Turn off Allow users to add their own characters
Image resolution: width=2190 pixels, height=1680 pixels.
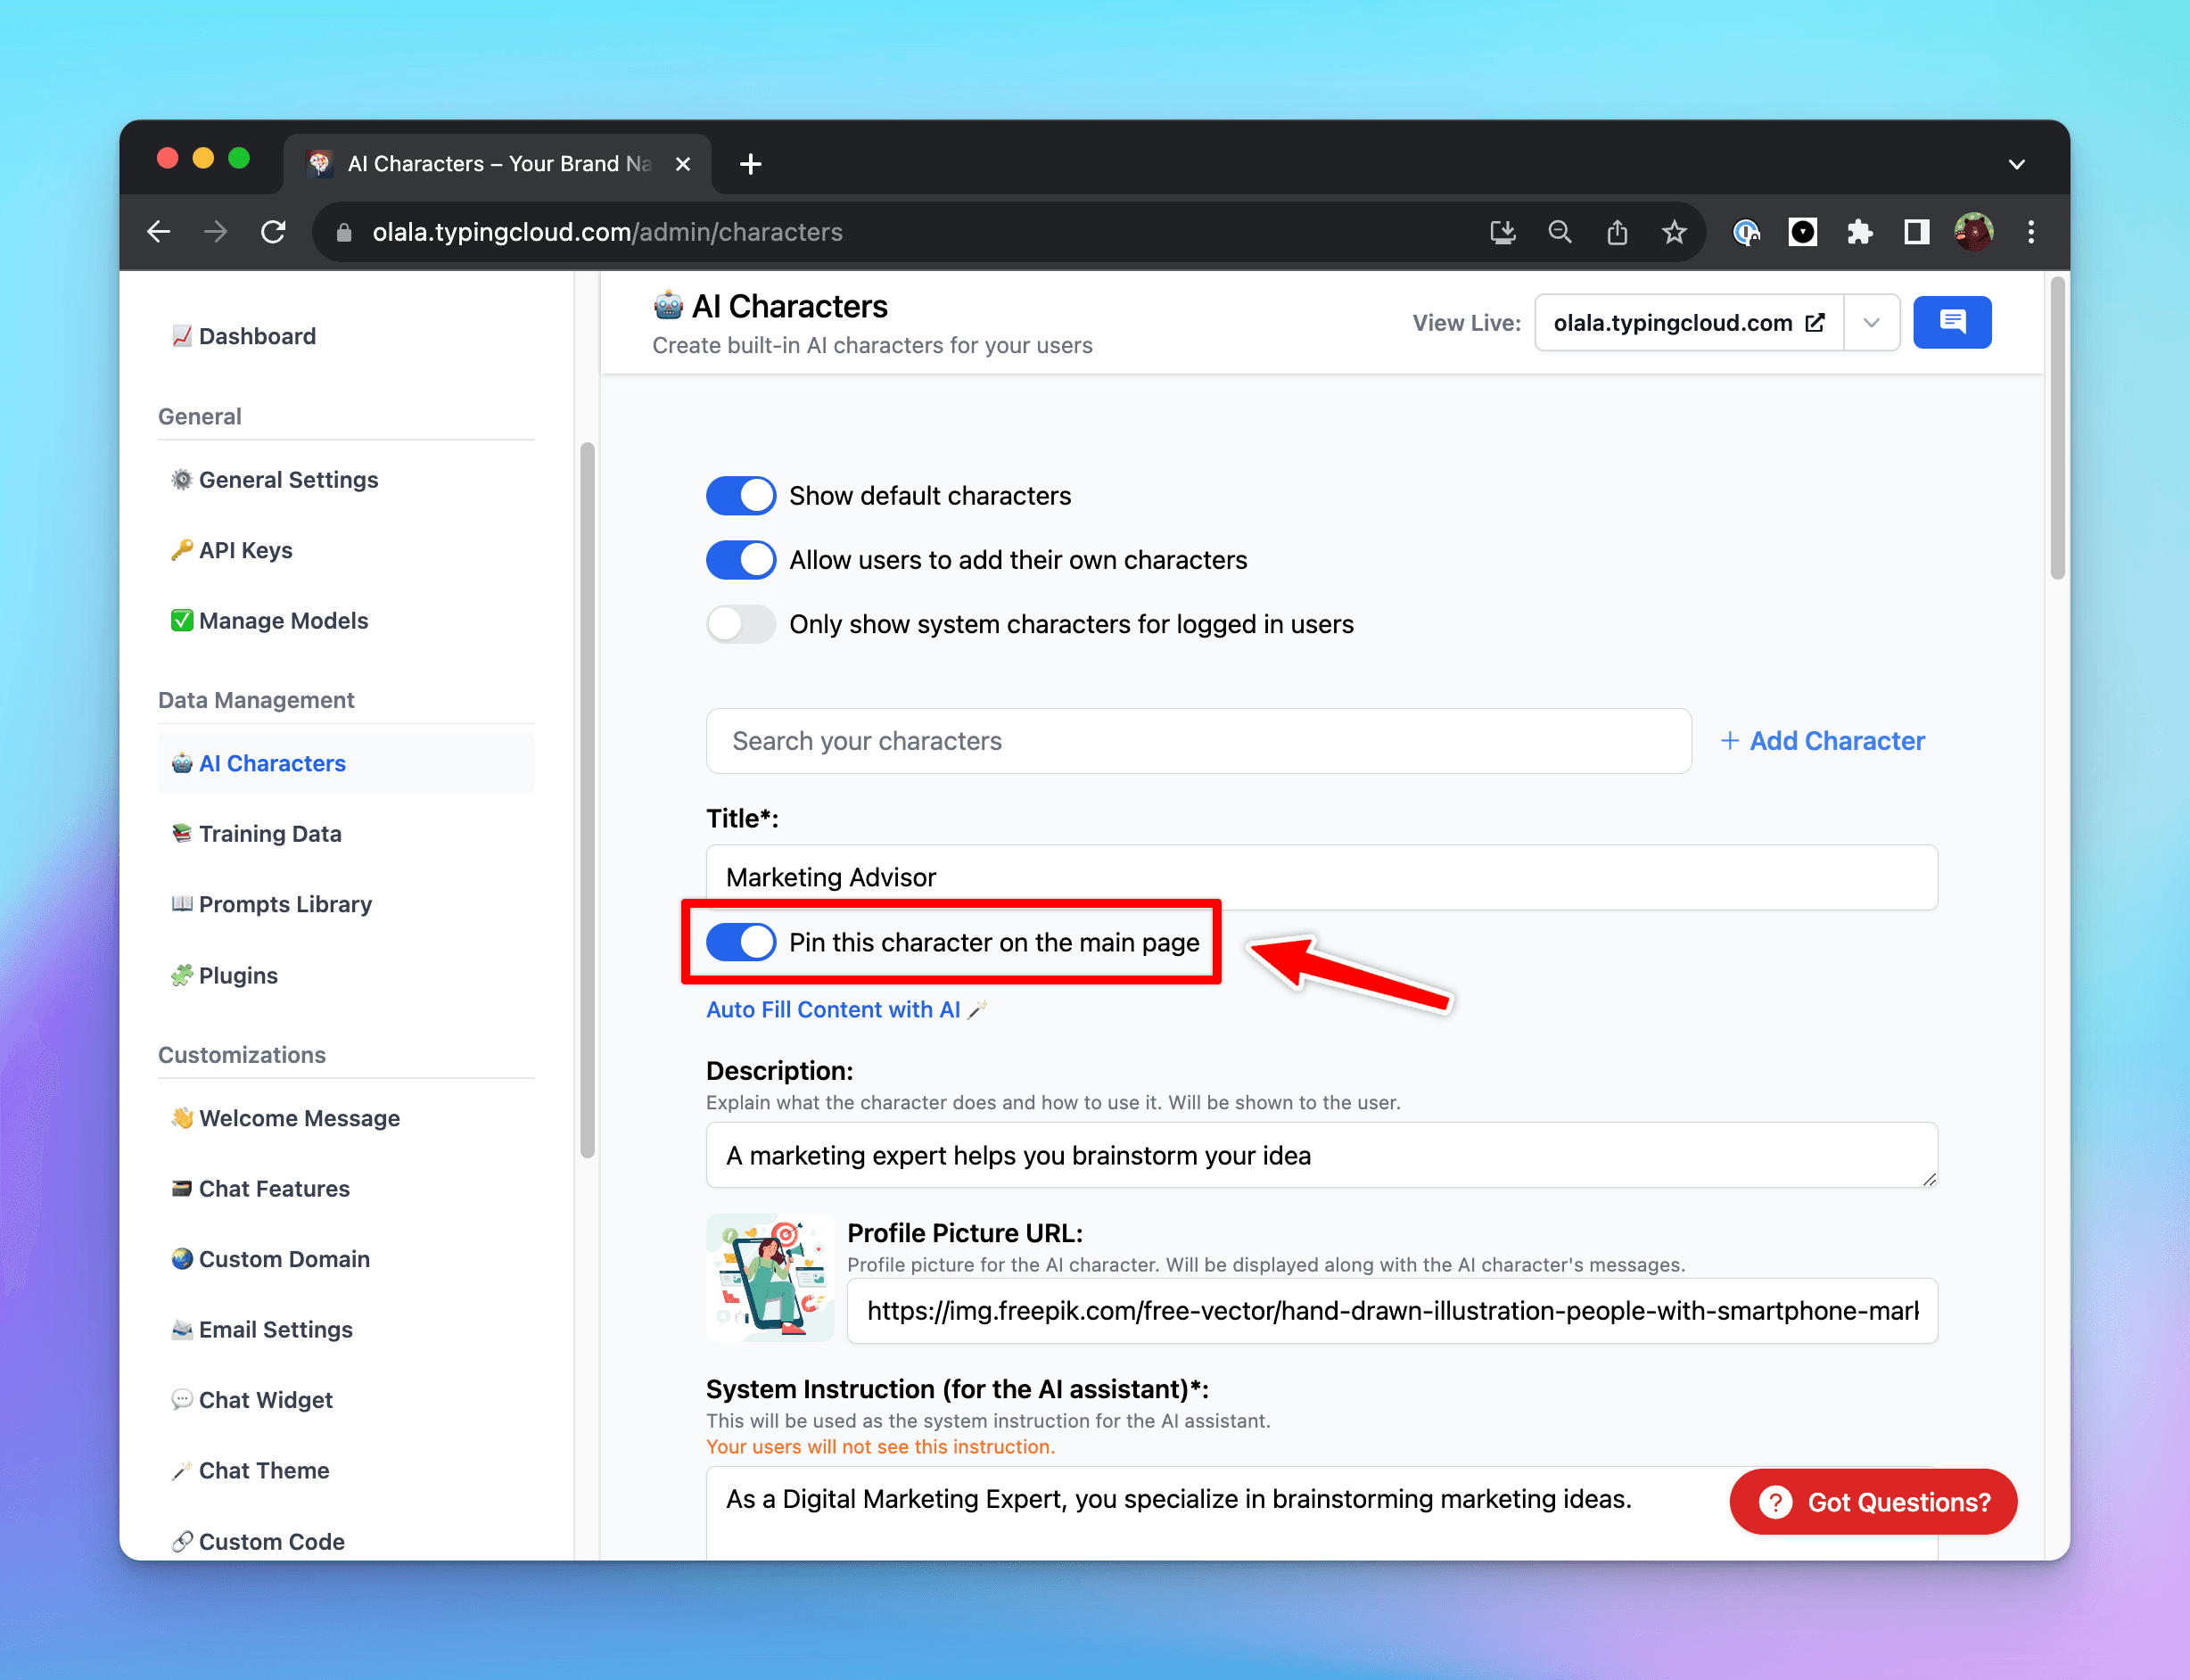740,559
